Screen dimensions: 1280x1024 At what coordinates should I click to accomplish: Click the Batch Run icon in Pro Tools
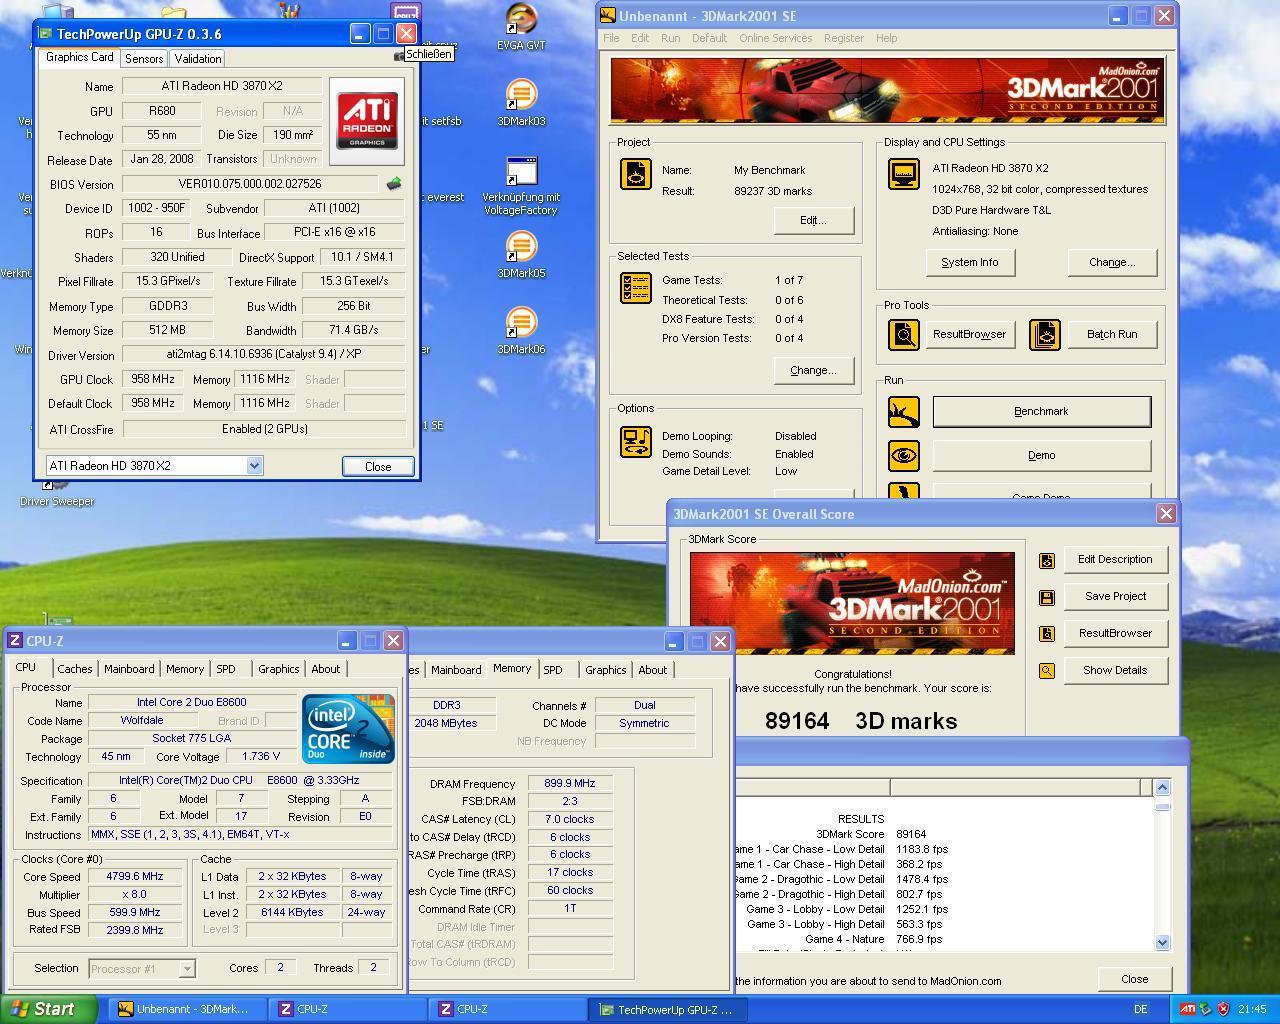pyautogui.click(x=1044, y=334)
